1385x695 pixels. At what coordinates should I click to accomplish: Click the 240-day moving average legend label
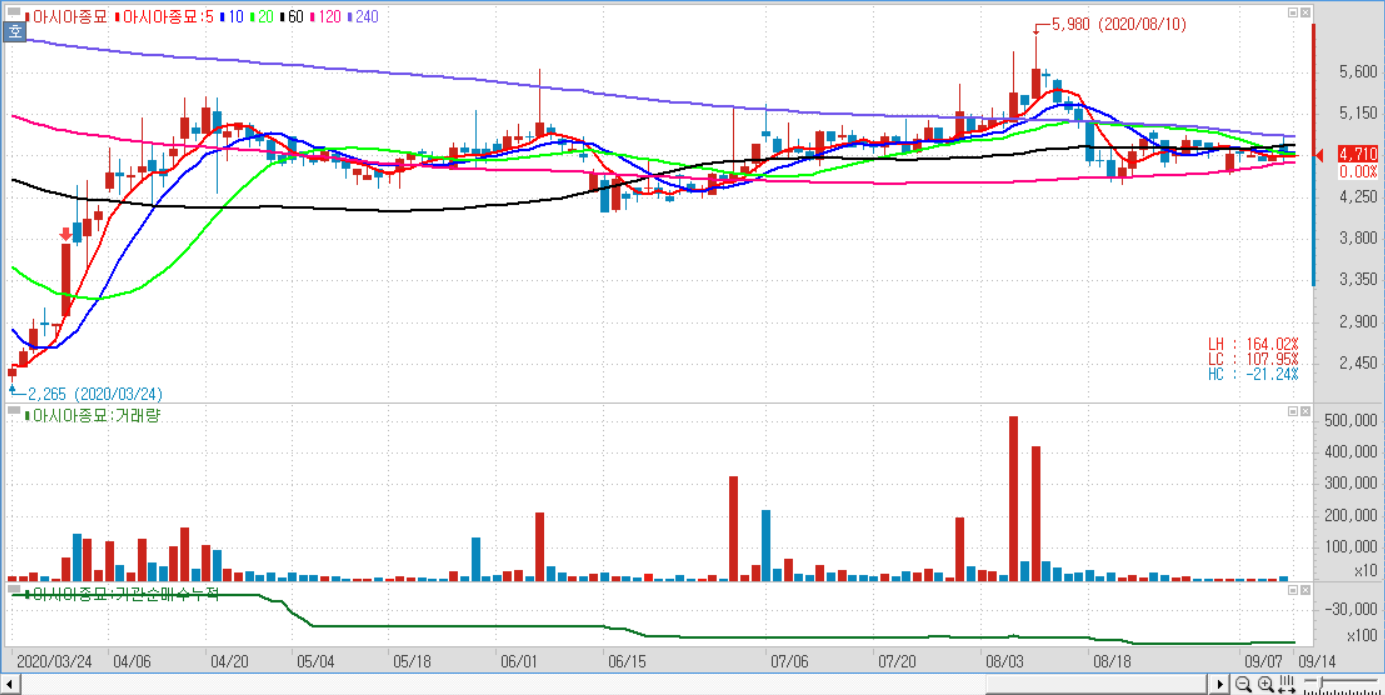[x=361, y=17]
